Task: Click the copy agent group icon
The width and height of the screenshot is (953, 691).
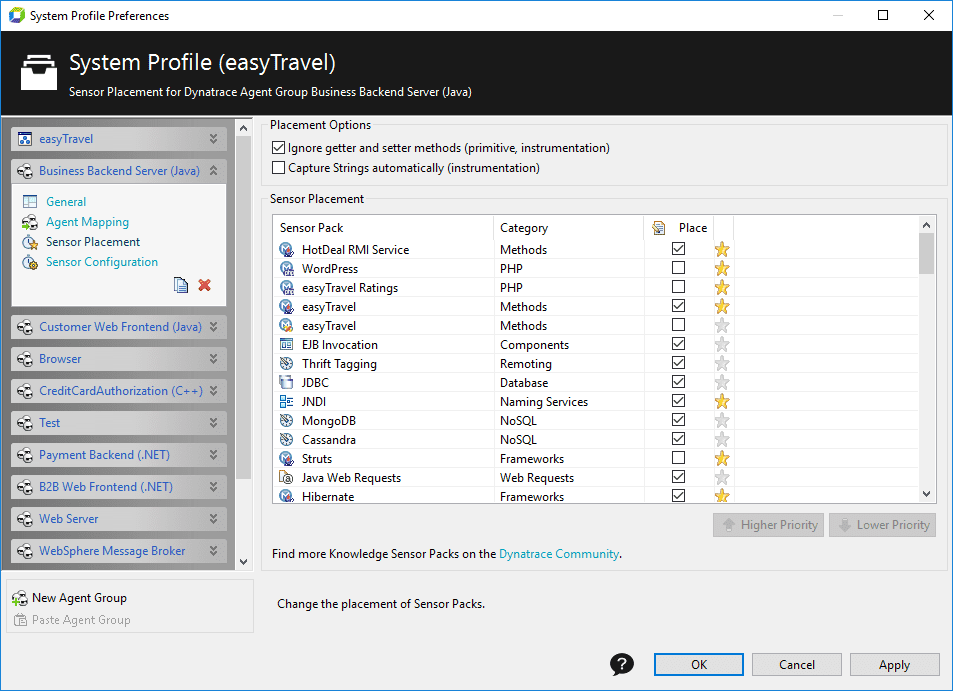Action: pyautogui.click(x=181, y=285)
